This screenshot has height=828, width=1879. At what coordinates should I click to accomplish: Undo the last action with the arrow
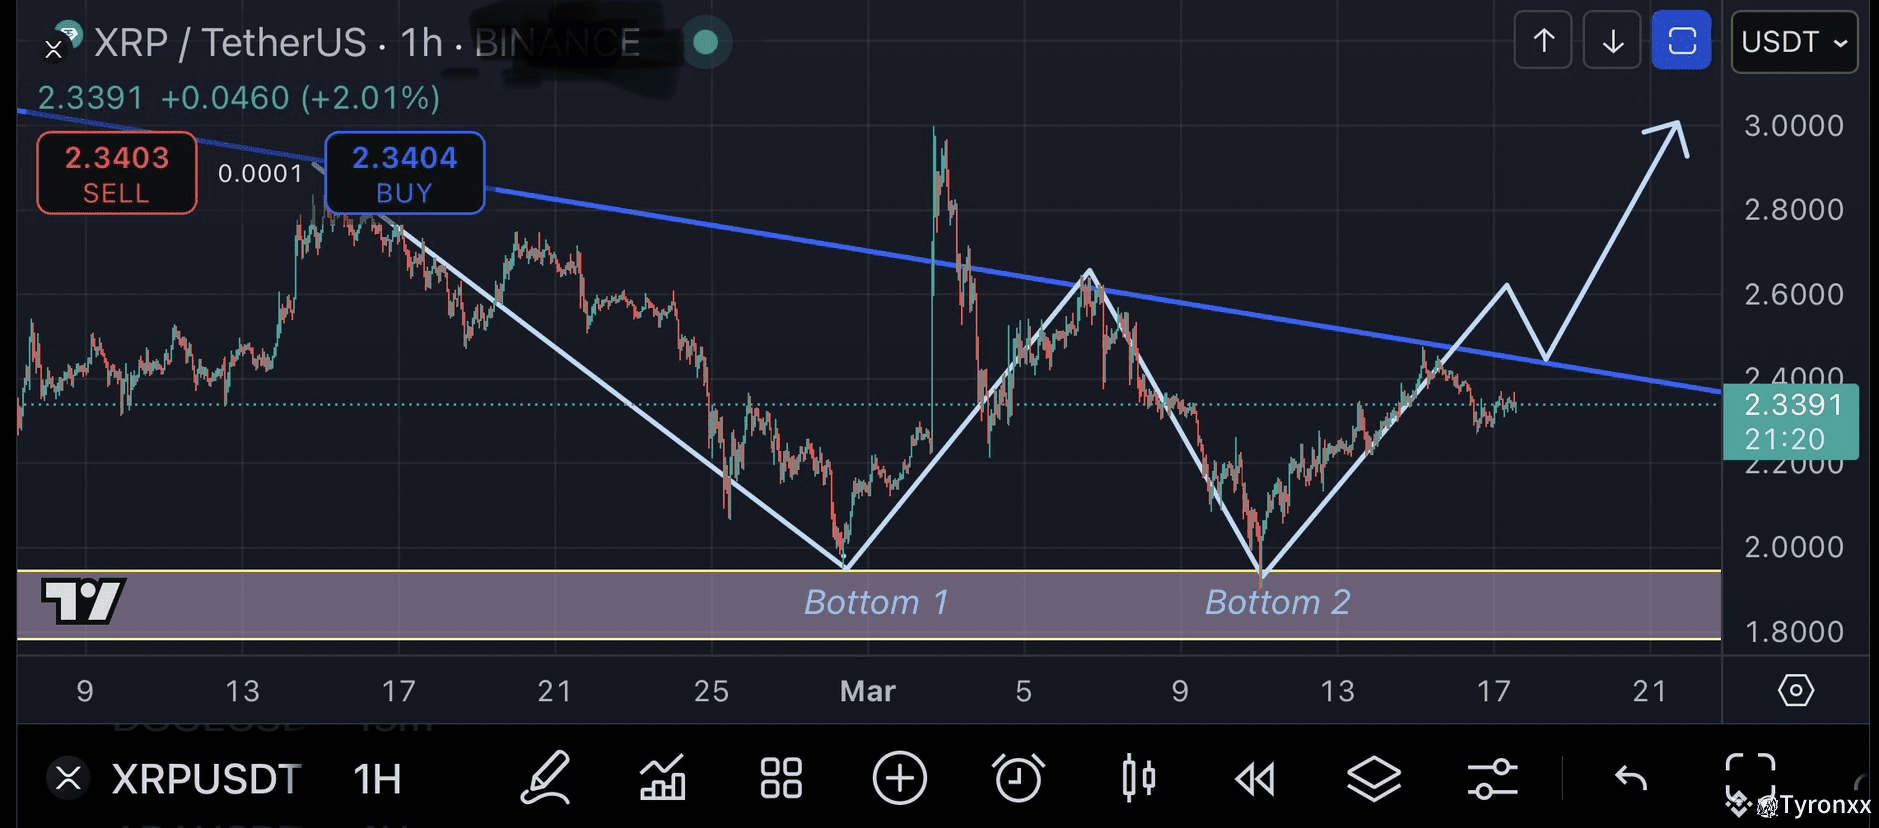coord(1631,778)
